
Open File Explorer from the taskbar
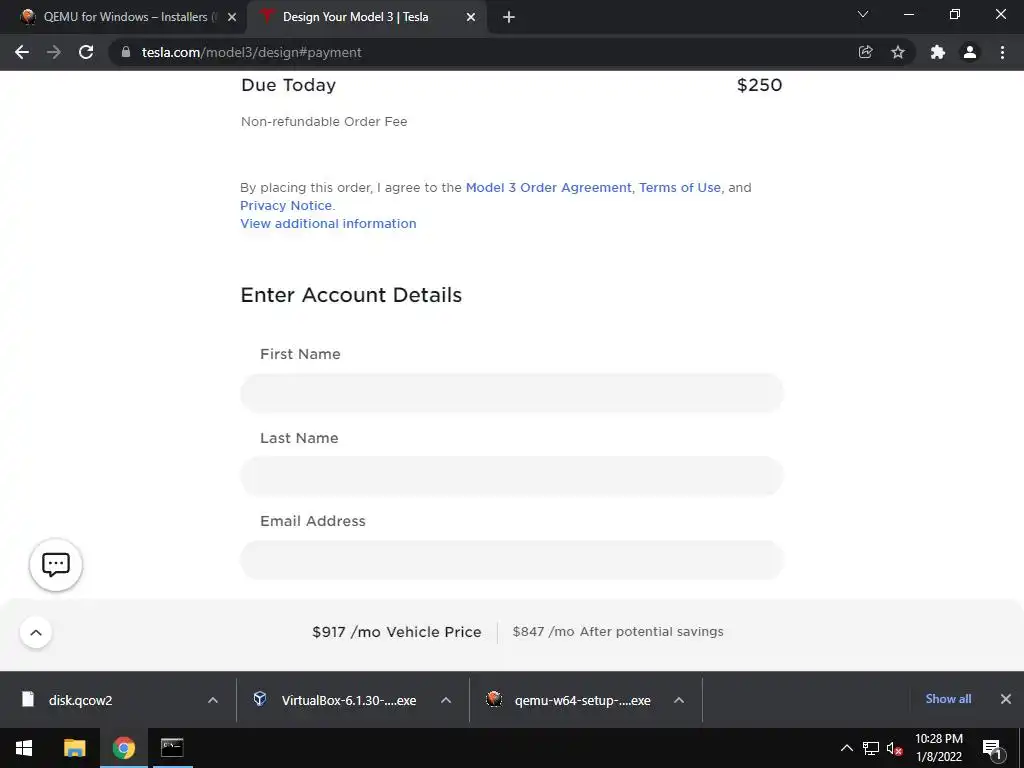coord(74,748)
